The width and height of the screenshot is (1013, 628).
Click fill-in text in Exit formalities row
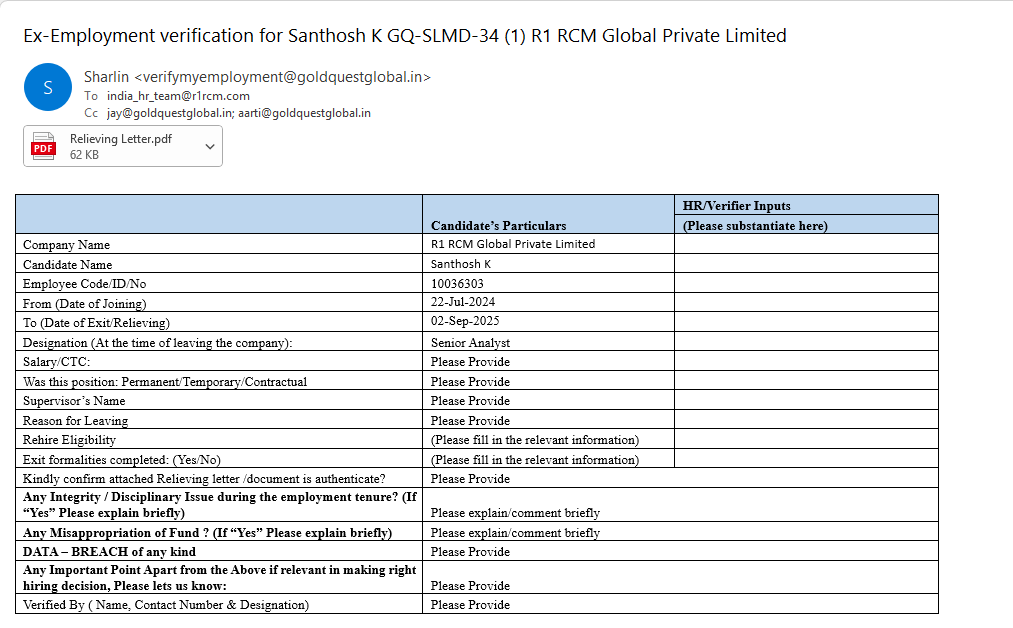click(535, 460)
